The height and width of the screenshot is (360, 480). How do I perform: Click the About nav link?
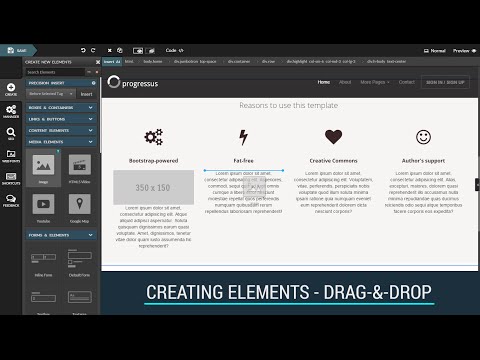pos(345,82)
